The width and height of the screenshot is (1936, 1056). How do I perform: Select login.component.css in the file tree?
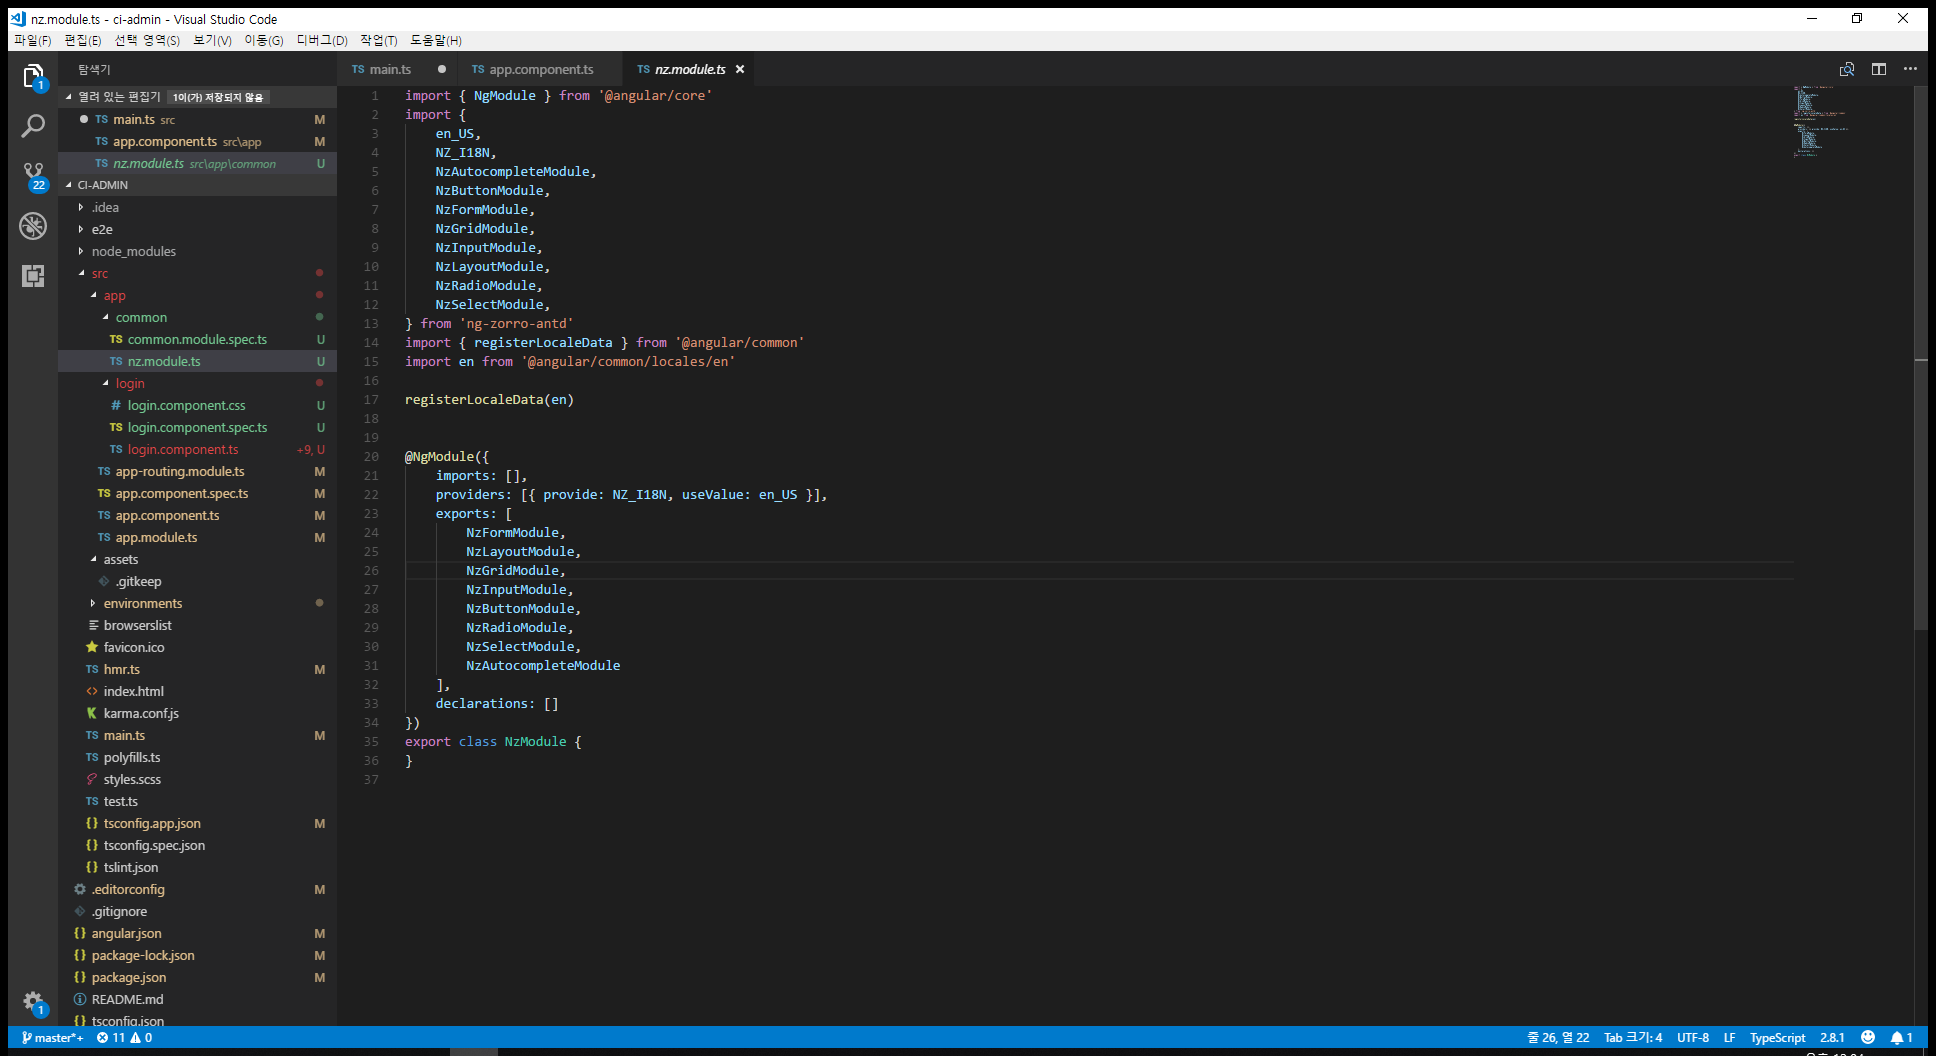(x=187, y=405)
